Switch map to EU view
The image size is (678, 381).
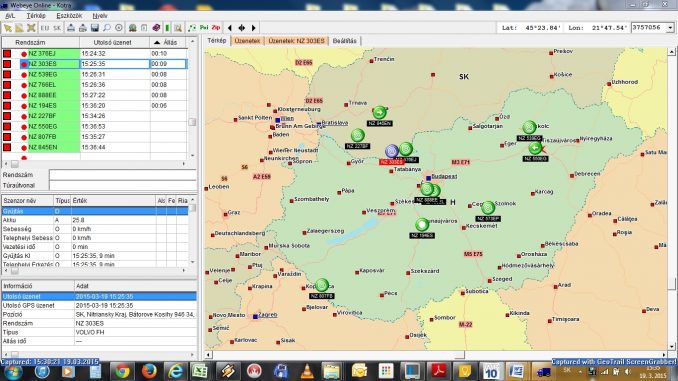(45, 28)
